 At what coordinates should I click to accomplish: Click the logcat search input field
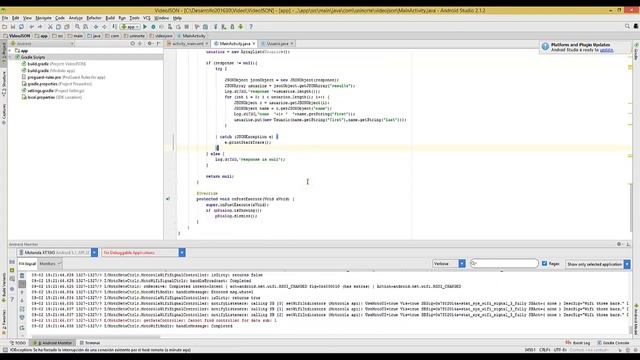tap(504, 264)
